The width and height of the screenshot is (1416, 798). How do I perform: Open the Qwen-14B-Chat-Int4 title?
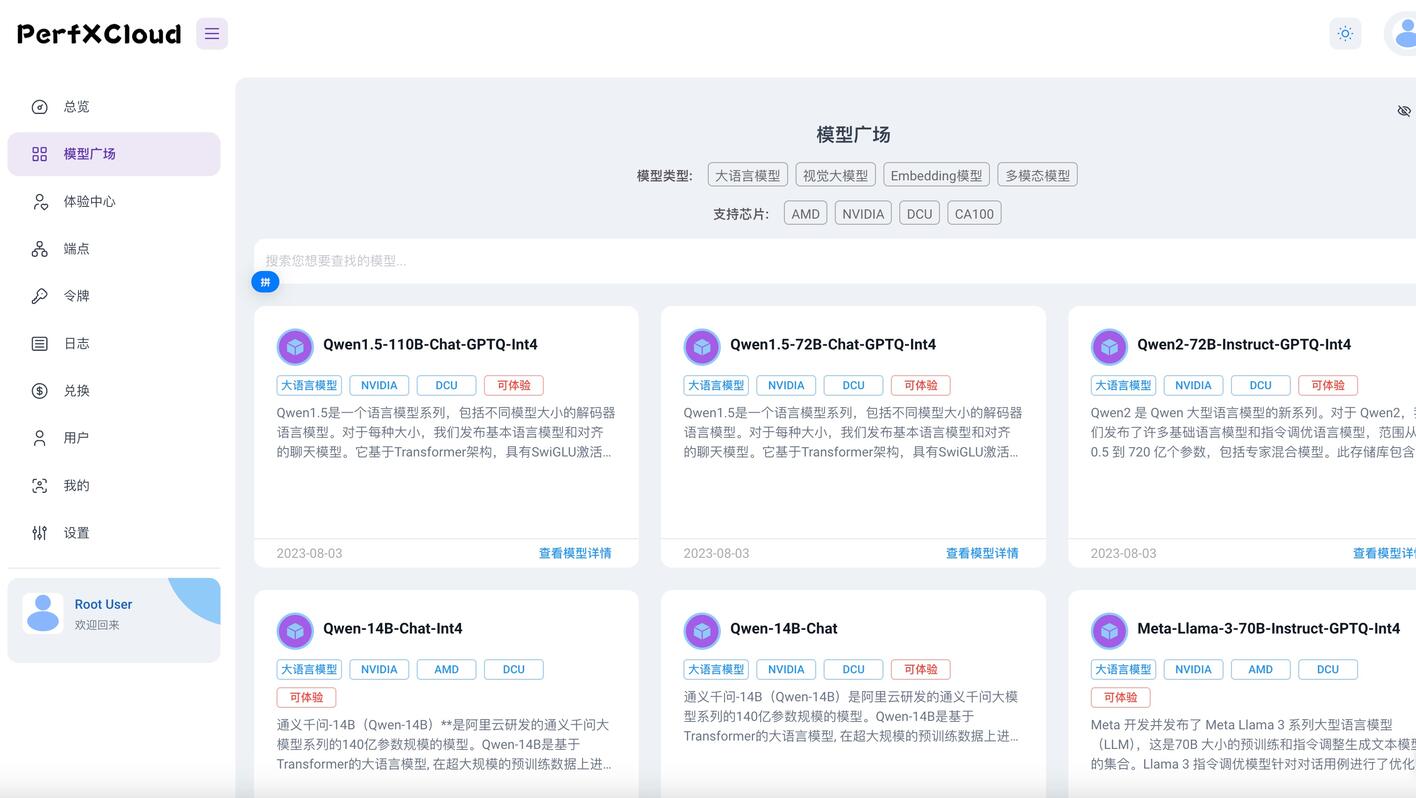point(393,628)
